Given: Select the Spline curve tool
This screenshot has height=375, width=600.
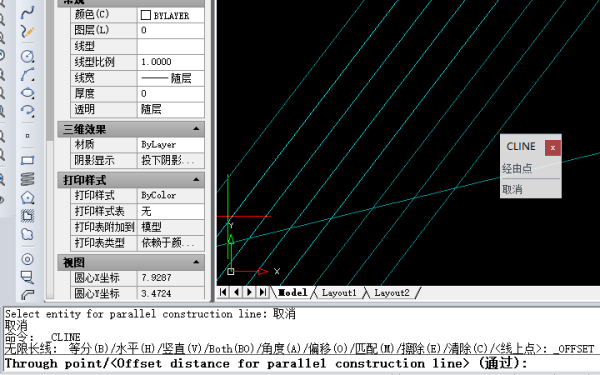Looking at the screenshot, I should point(27,12).
